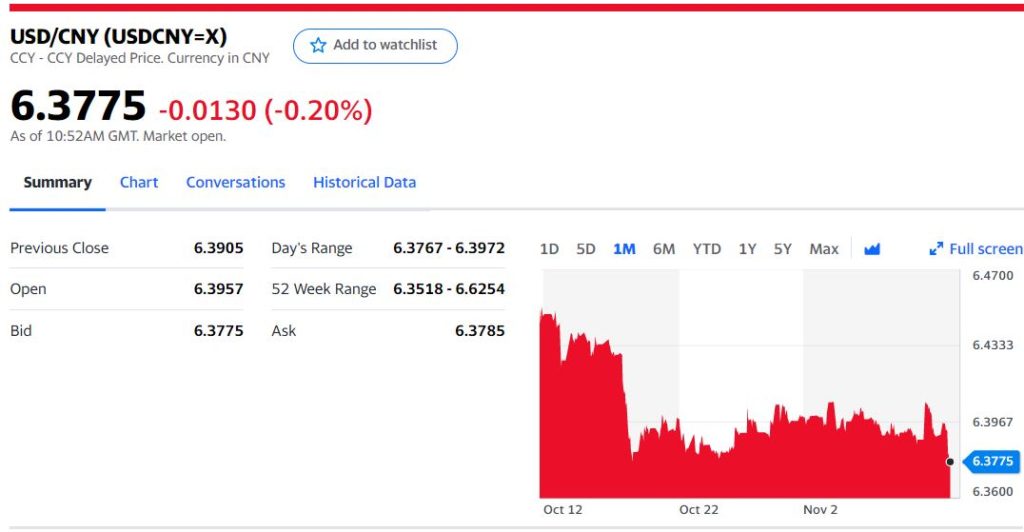Switch chart type with mountain chart icon
The height and width of the screenshot is (532, 1024).
pos(872,249)
